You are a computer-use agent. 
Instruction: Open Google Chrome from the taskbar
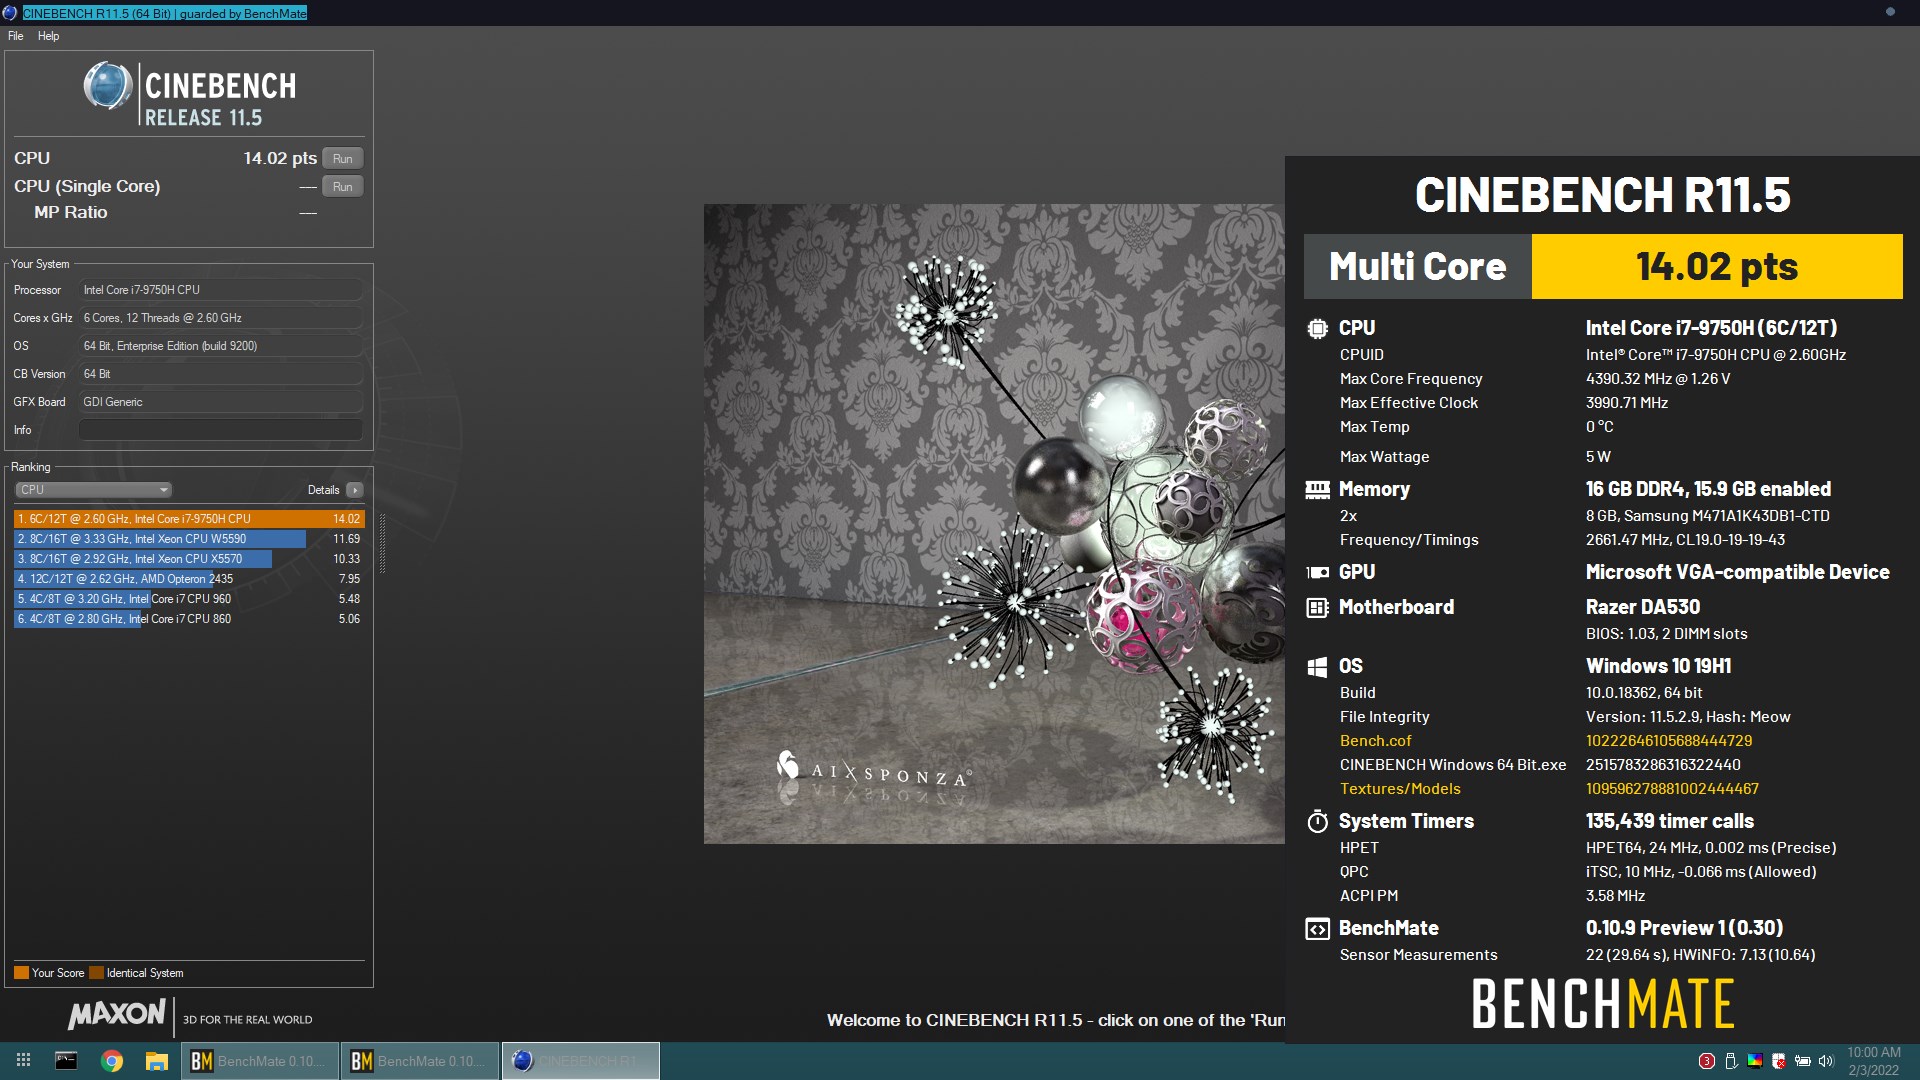[112, 1061]
